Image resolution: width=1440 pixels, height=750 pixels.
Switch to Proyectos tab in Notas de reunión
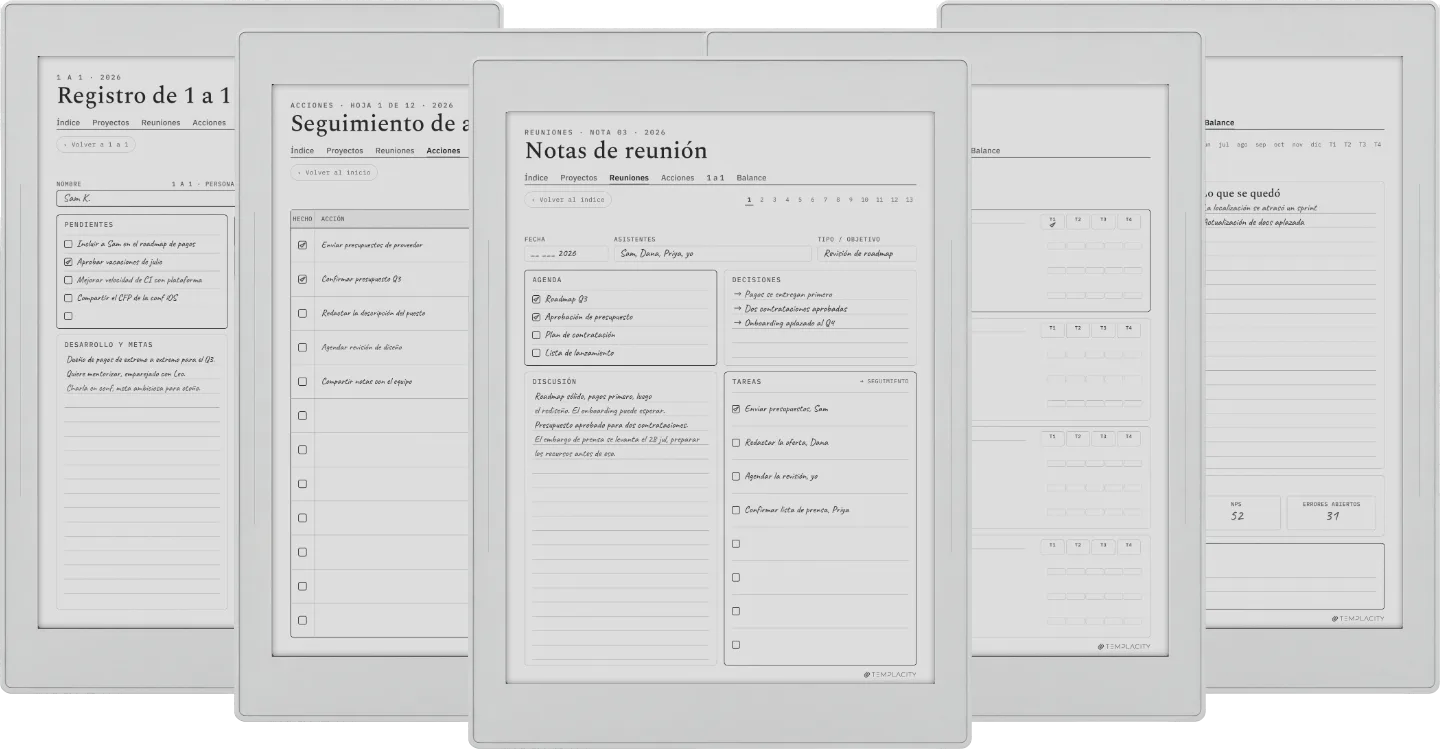[579, 178]
